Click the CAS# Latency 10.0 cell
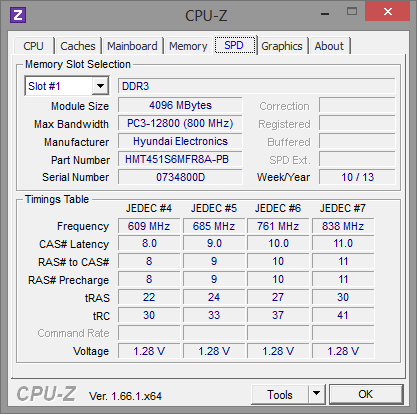This screenshot has width=417, height=414. click(x=278, y=243)
